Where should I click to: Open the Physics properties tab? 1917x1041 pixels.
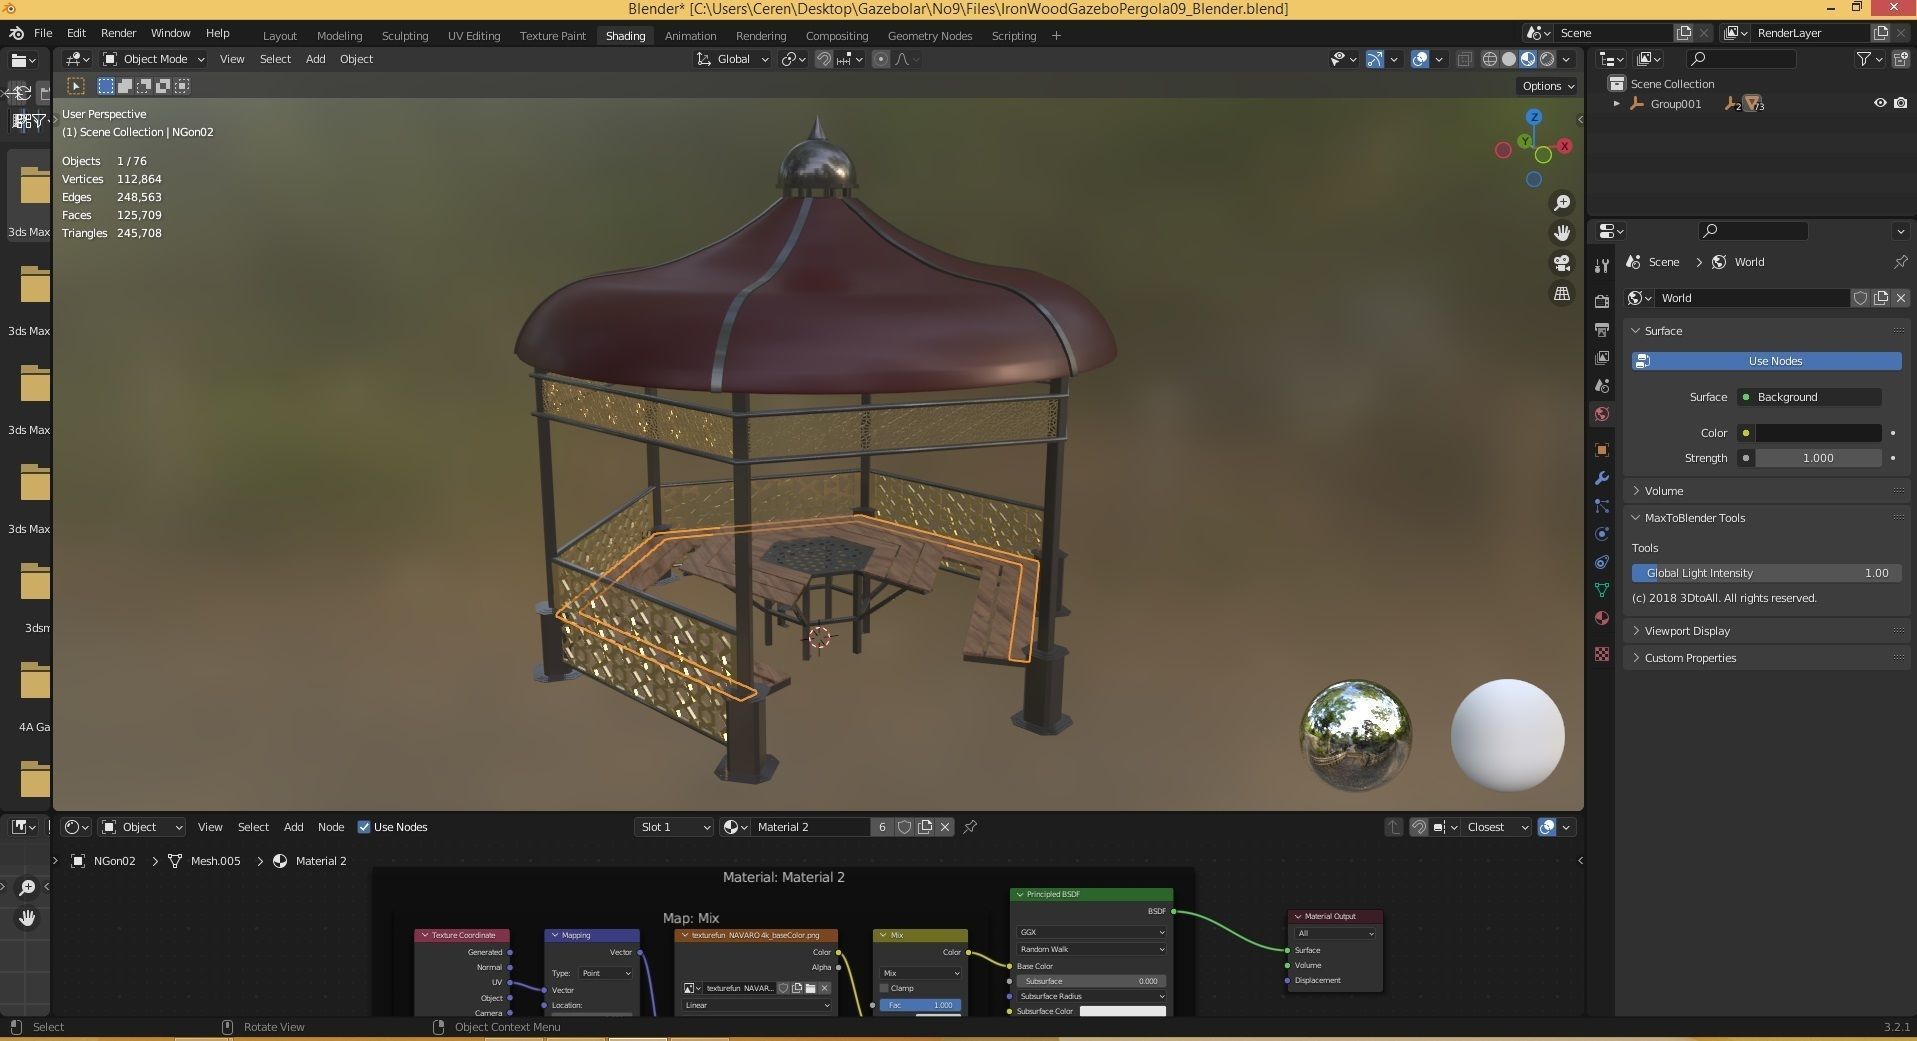click(x=1602, y=534)
